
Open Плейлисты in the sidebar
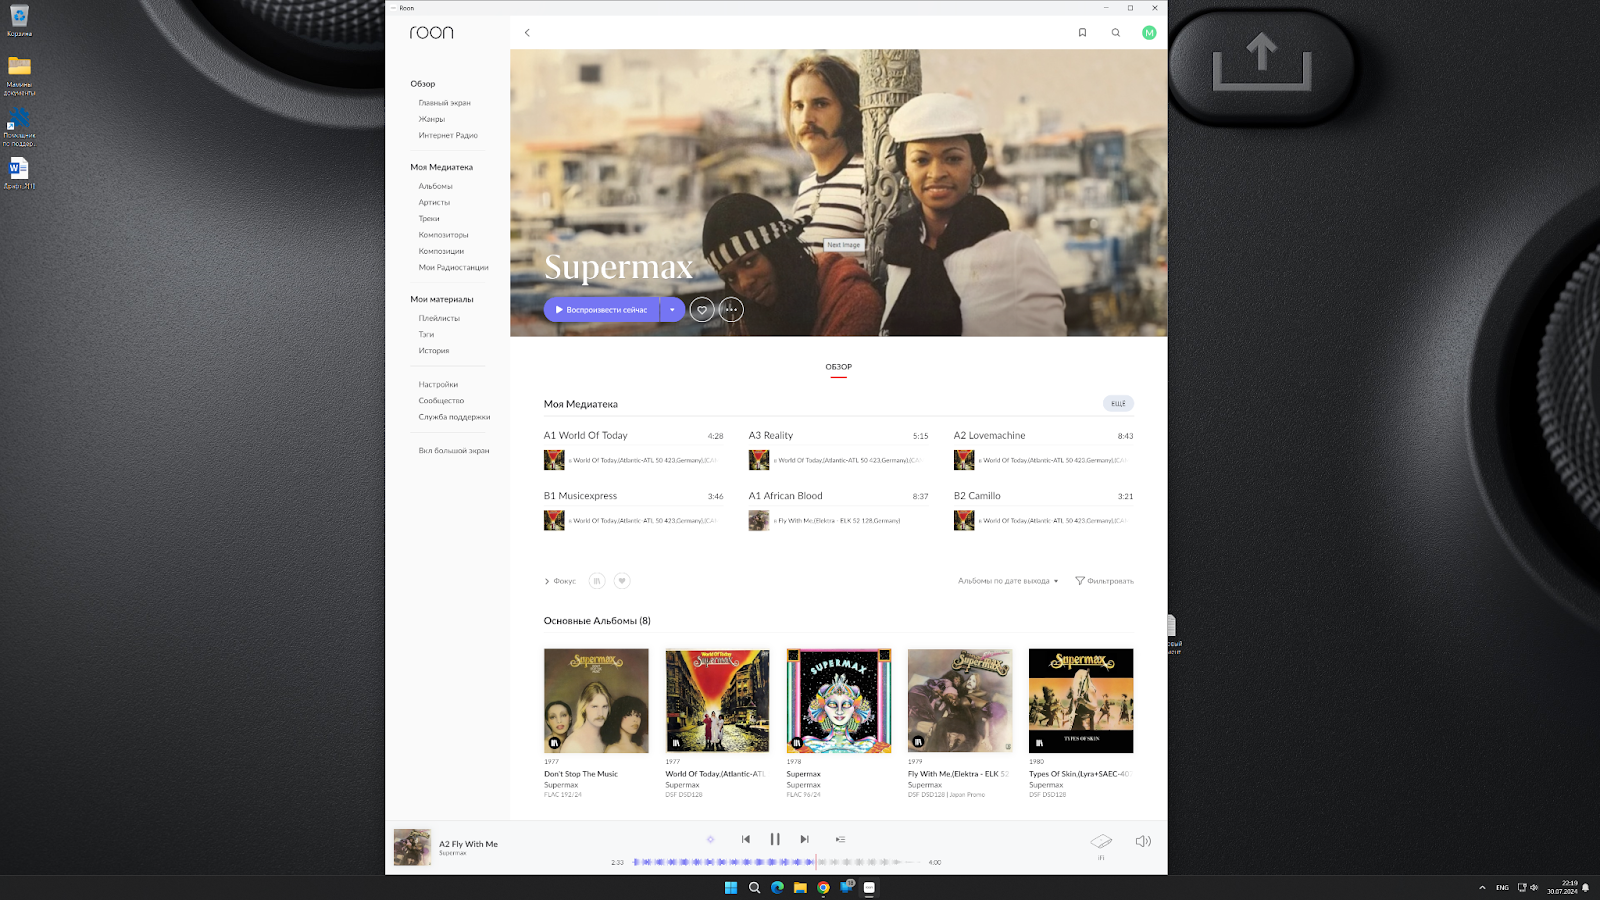439,318
